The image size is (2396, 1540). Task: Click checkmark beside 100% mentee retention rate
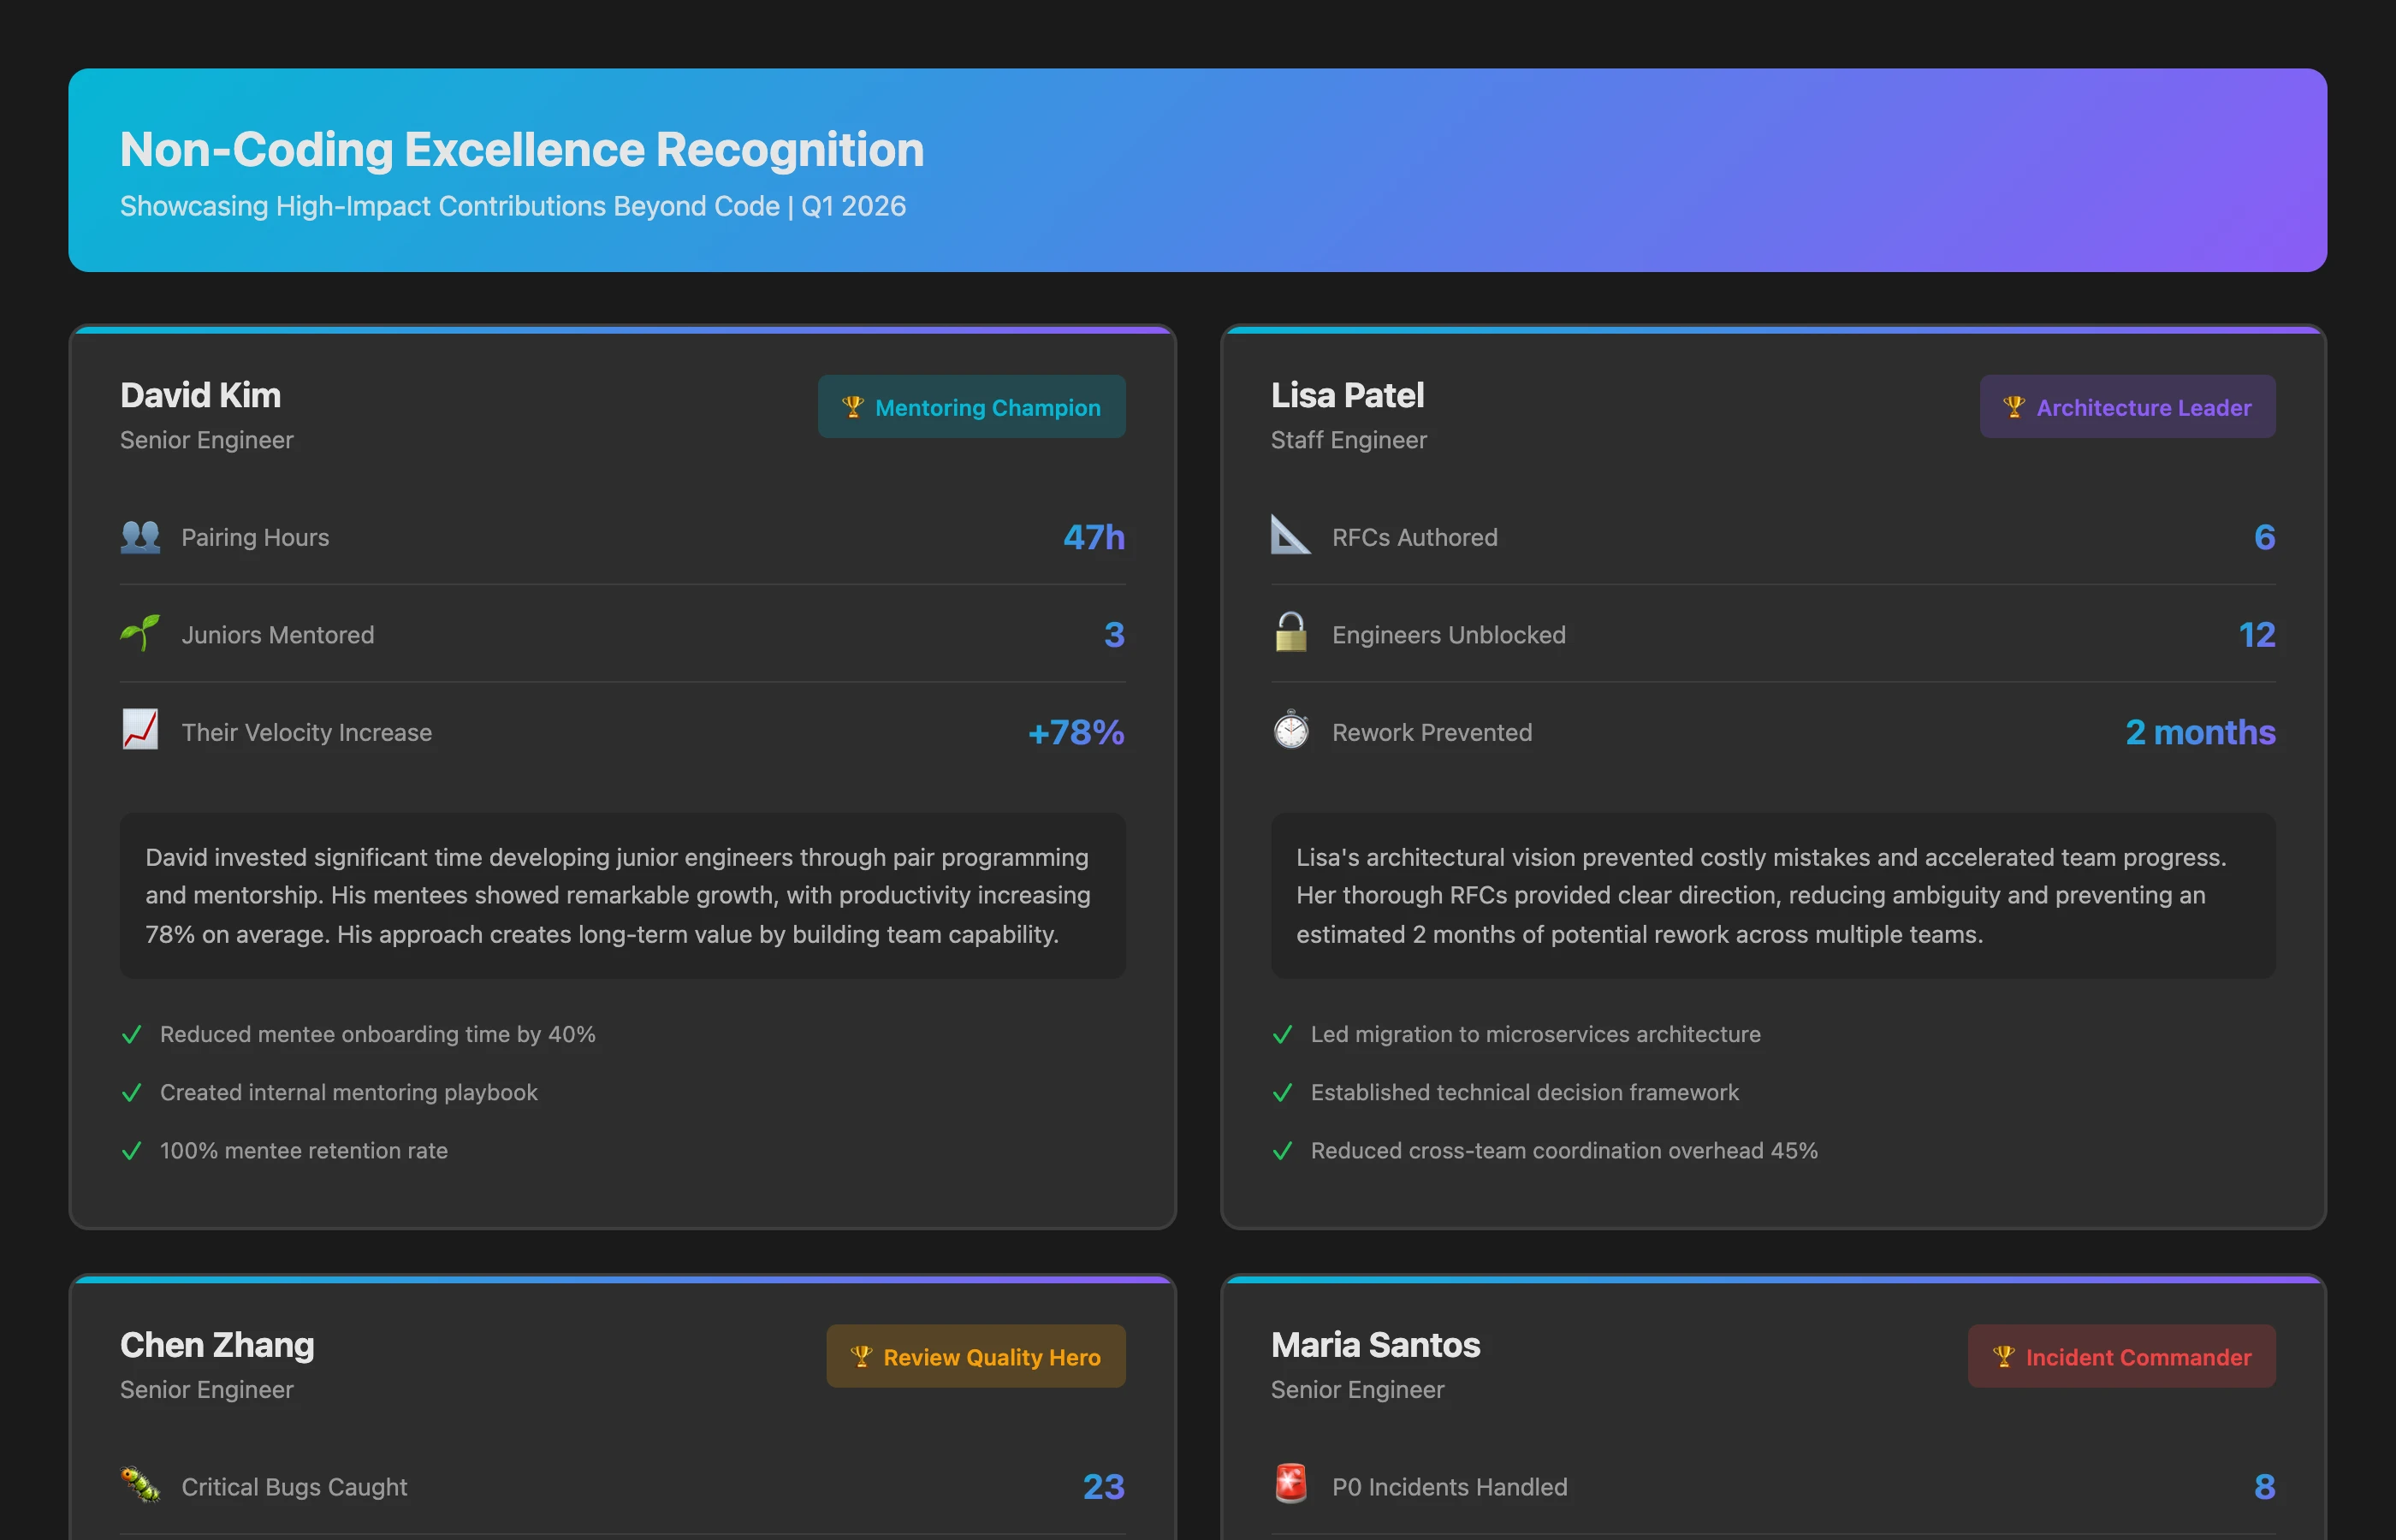(x=131, y=1151)
